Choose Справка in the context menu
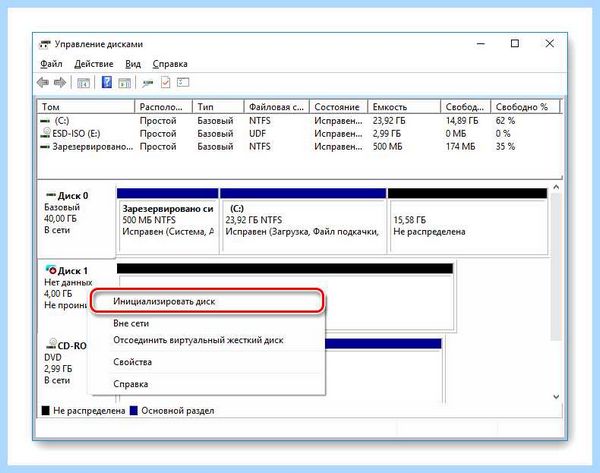 tap(207, 384)
